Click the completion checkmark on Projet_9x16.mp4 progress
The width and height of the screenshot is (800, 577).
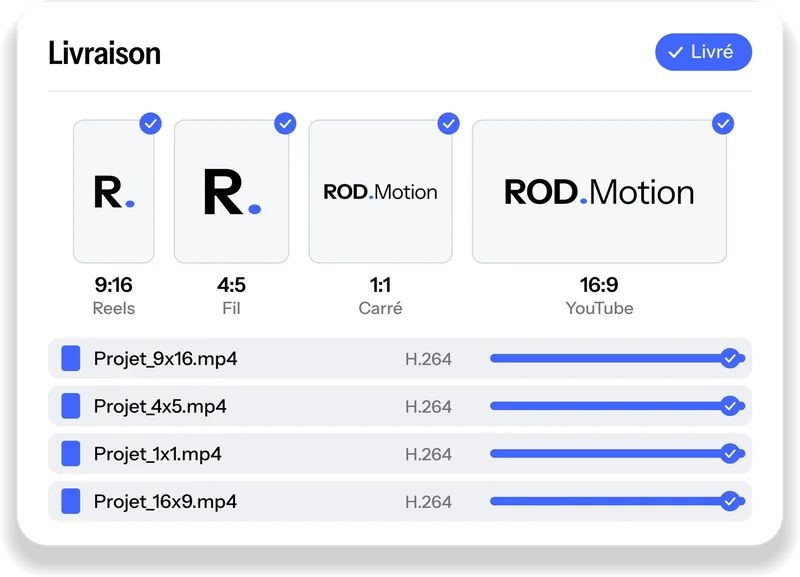(730, 358)
